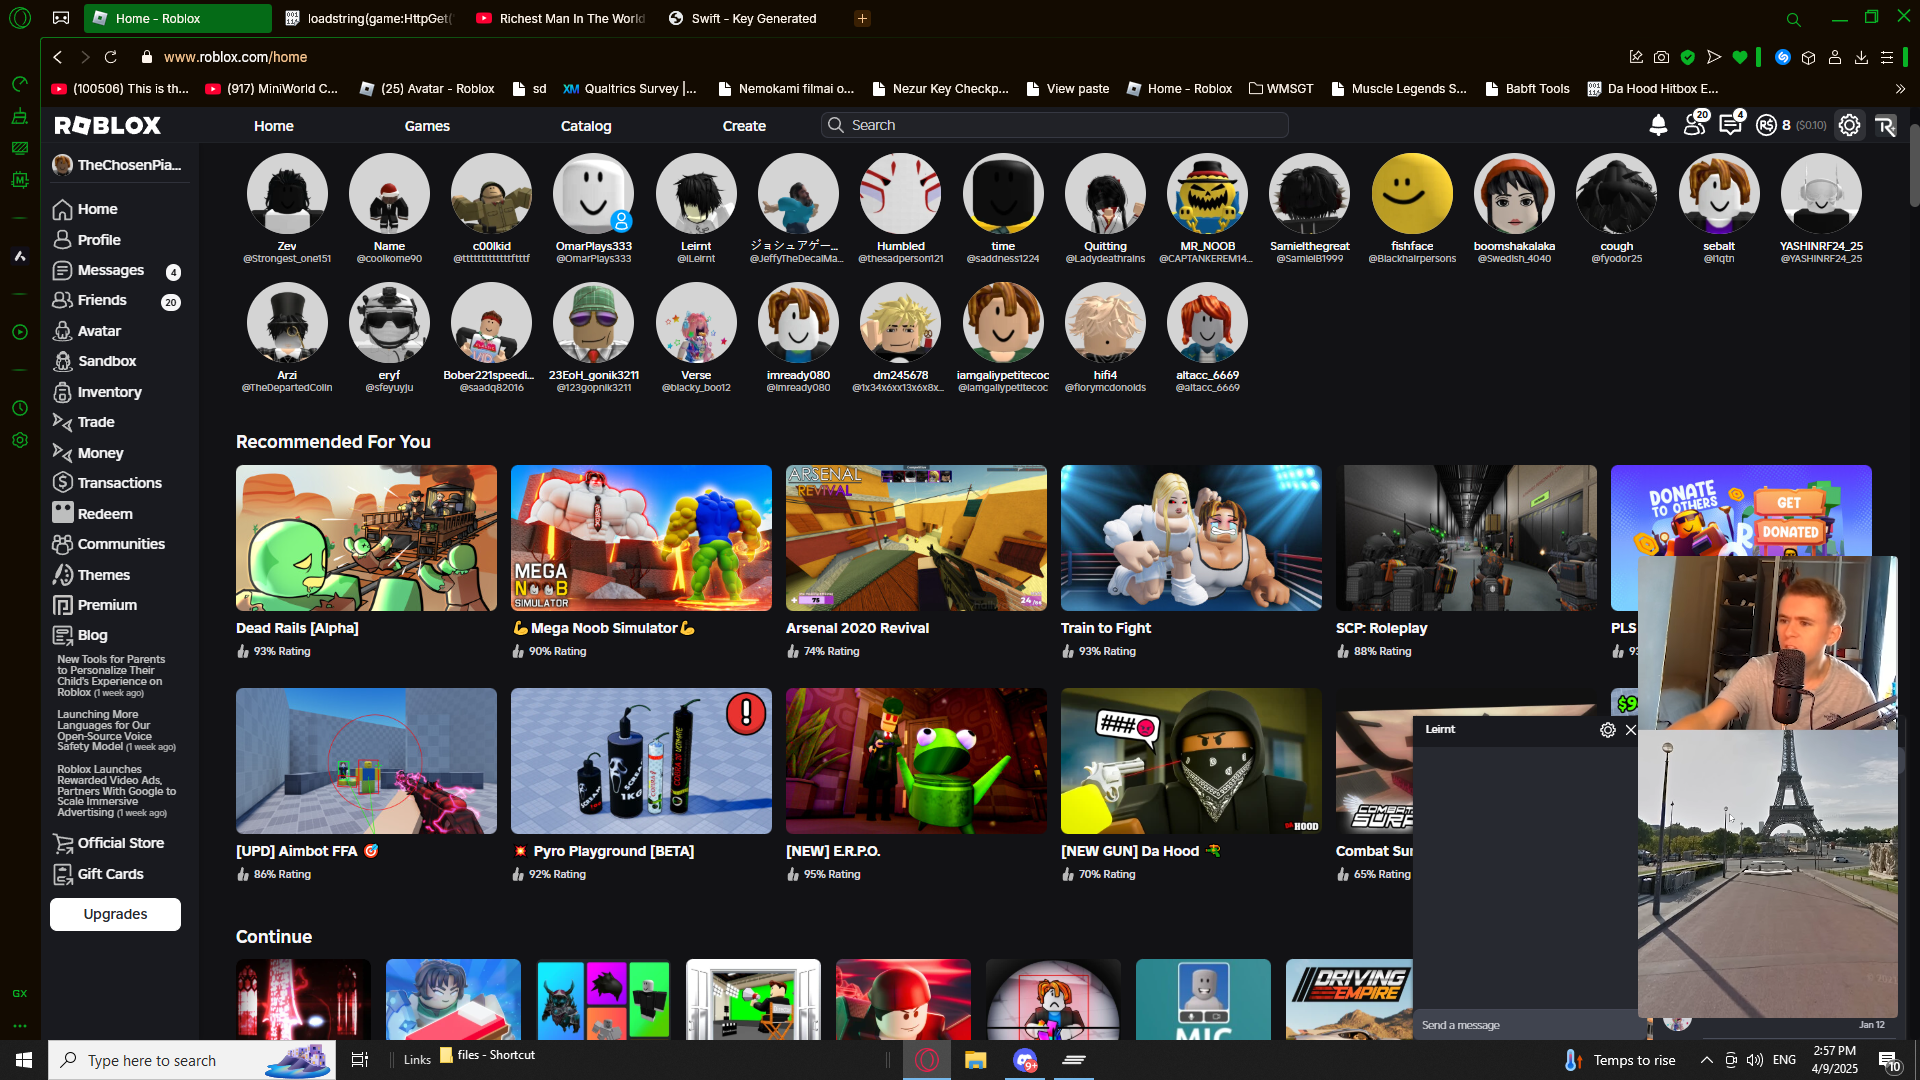Click the Roblox search field
This screenshot has width=1920, height=1080.
click(1054, 125)
